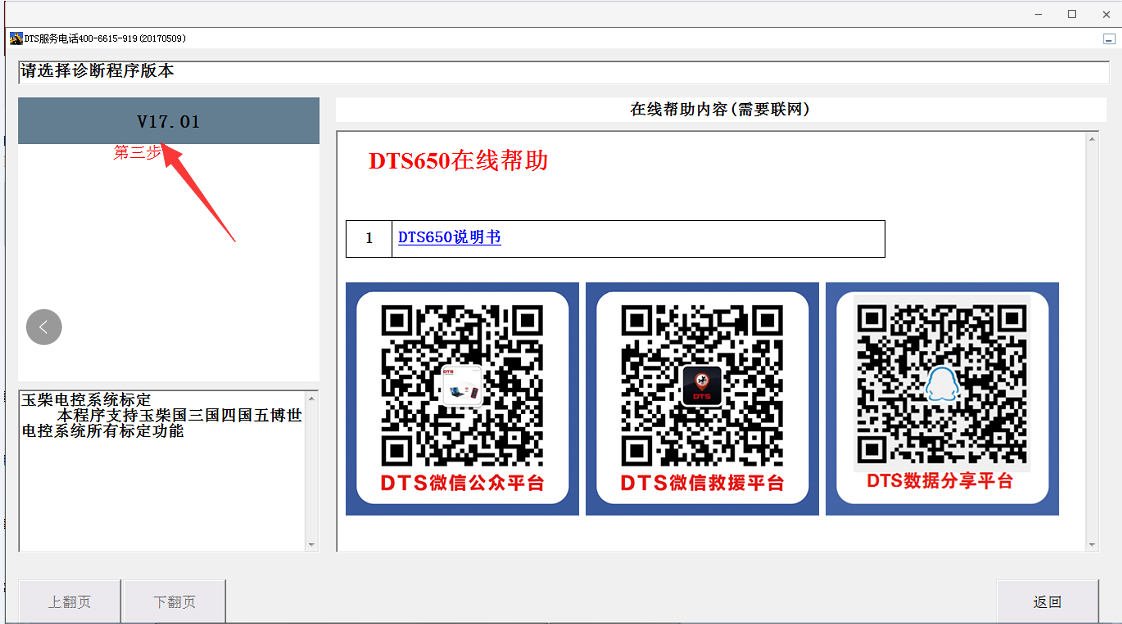Viewport: 1122px width, 624px height.
Task: Open the DTS650说明书 link
Action: 449,238
